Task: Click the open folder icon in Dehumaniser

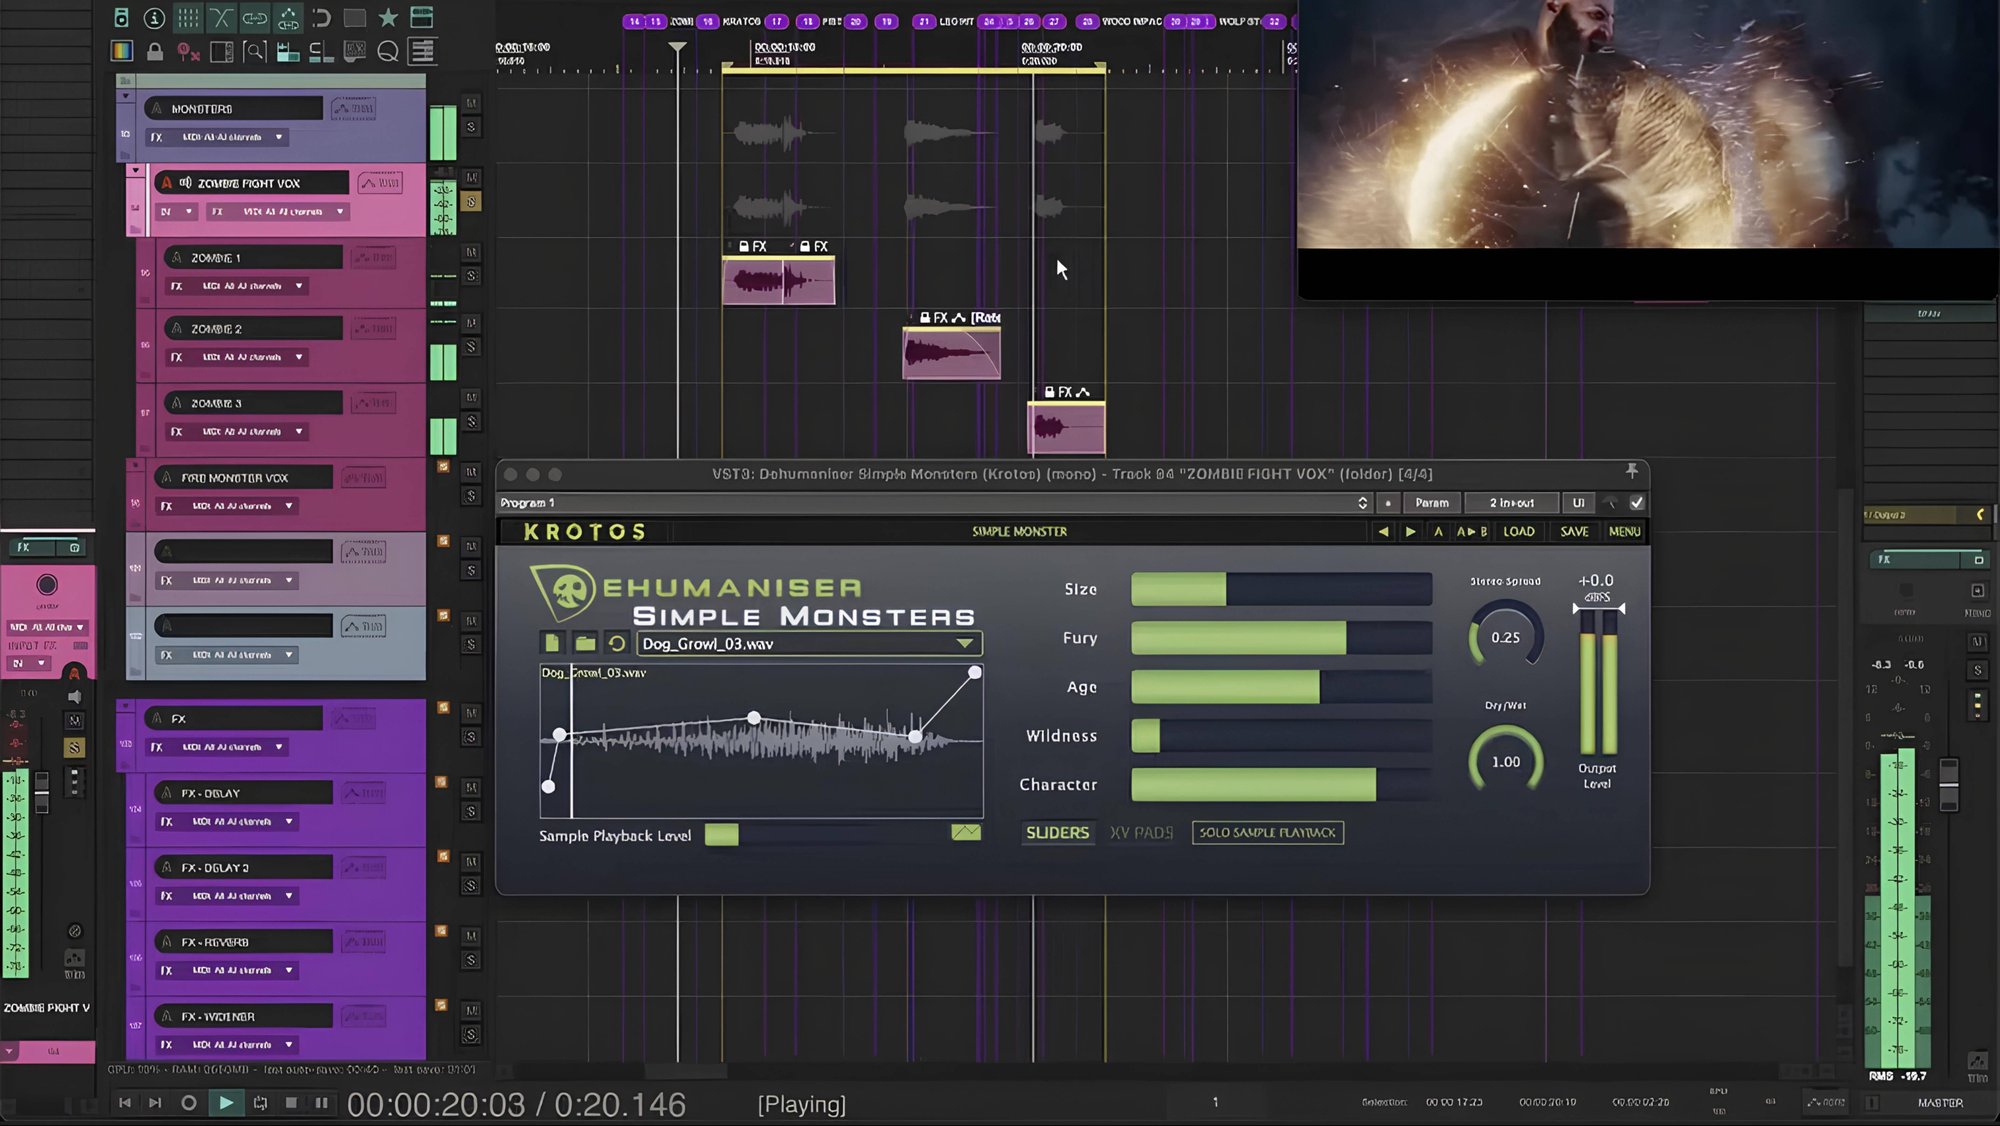Action: point(585,643)
